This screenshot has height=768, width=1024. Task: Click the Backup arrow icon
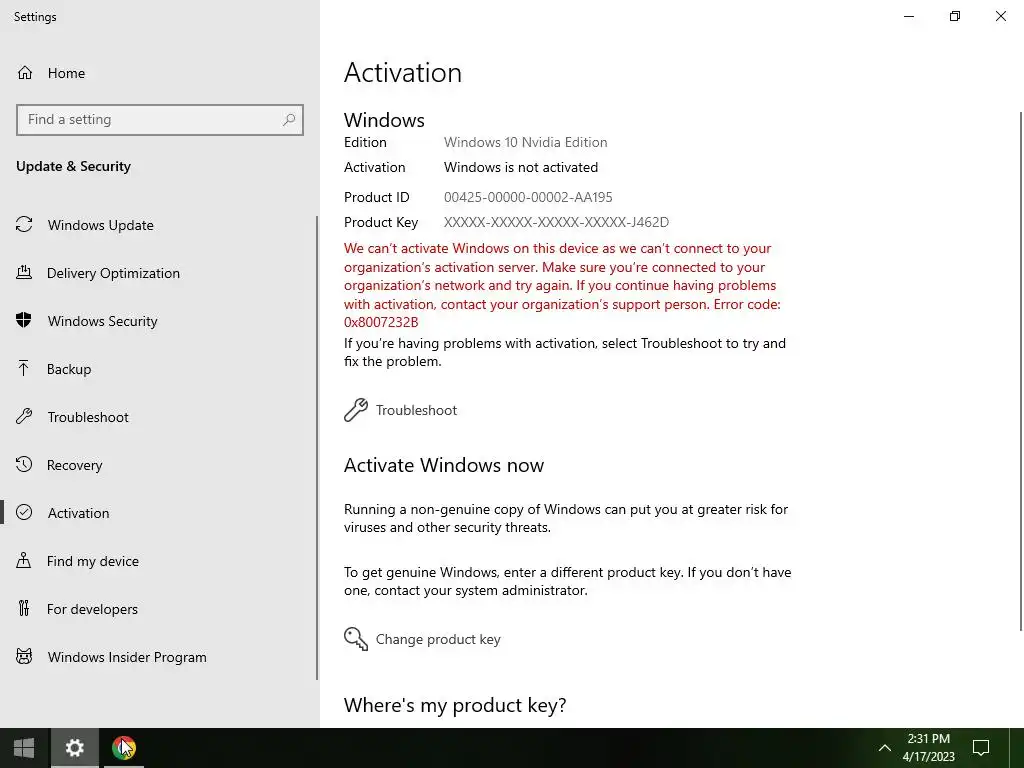point(24,369)
